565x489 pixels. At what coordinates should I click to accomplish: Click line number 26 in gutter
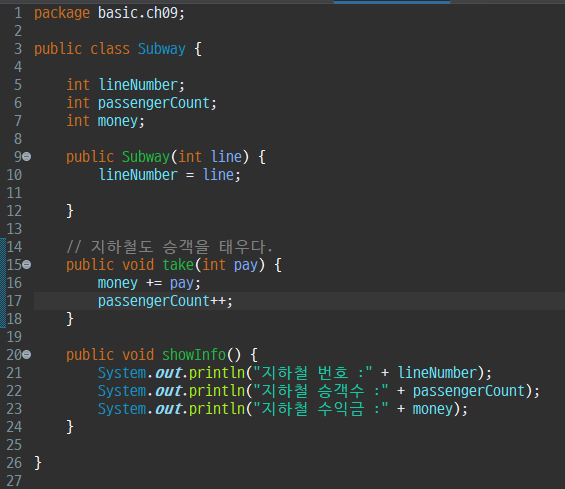[x=14, y=463]
